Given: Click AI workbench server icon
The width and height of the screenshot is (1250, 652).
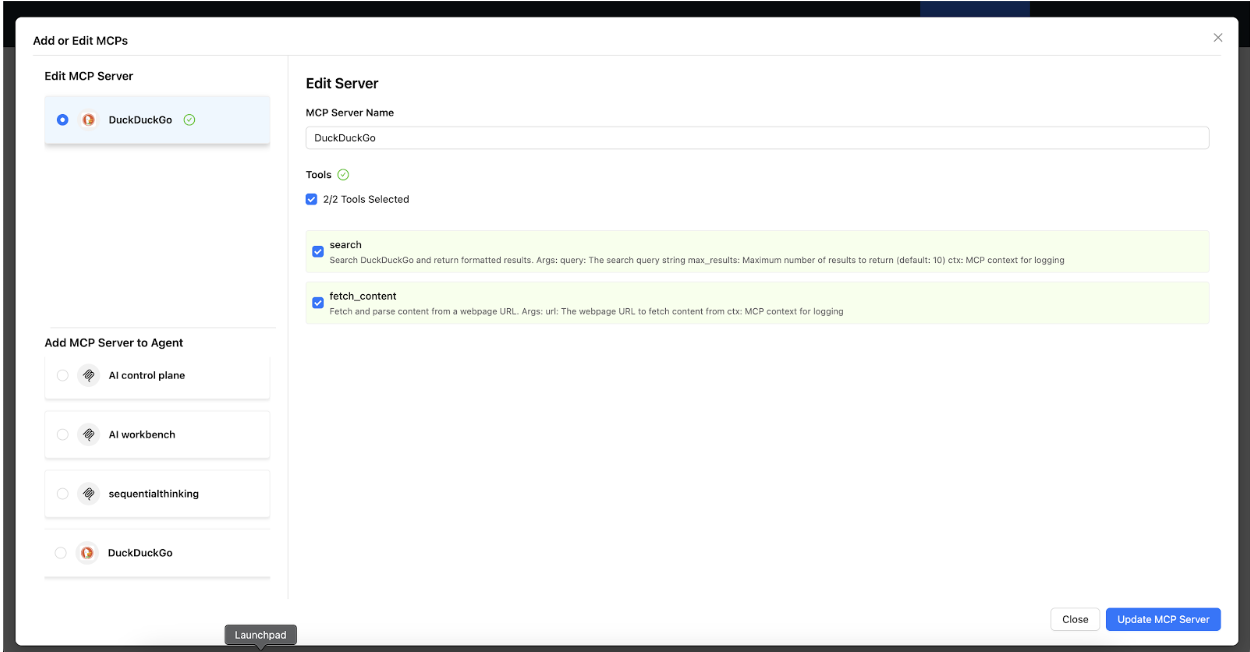Looking at the screenshot, I should point(88,435).
